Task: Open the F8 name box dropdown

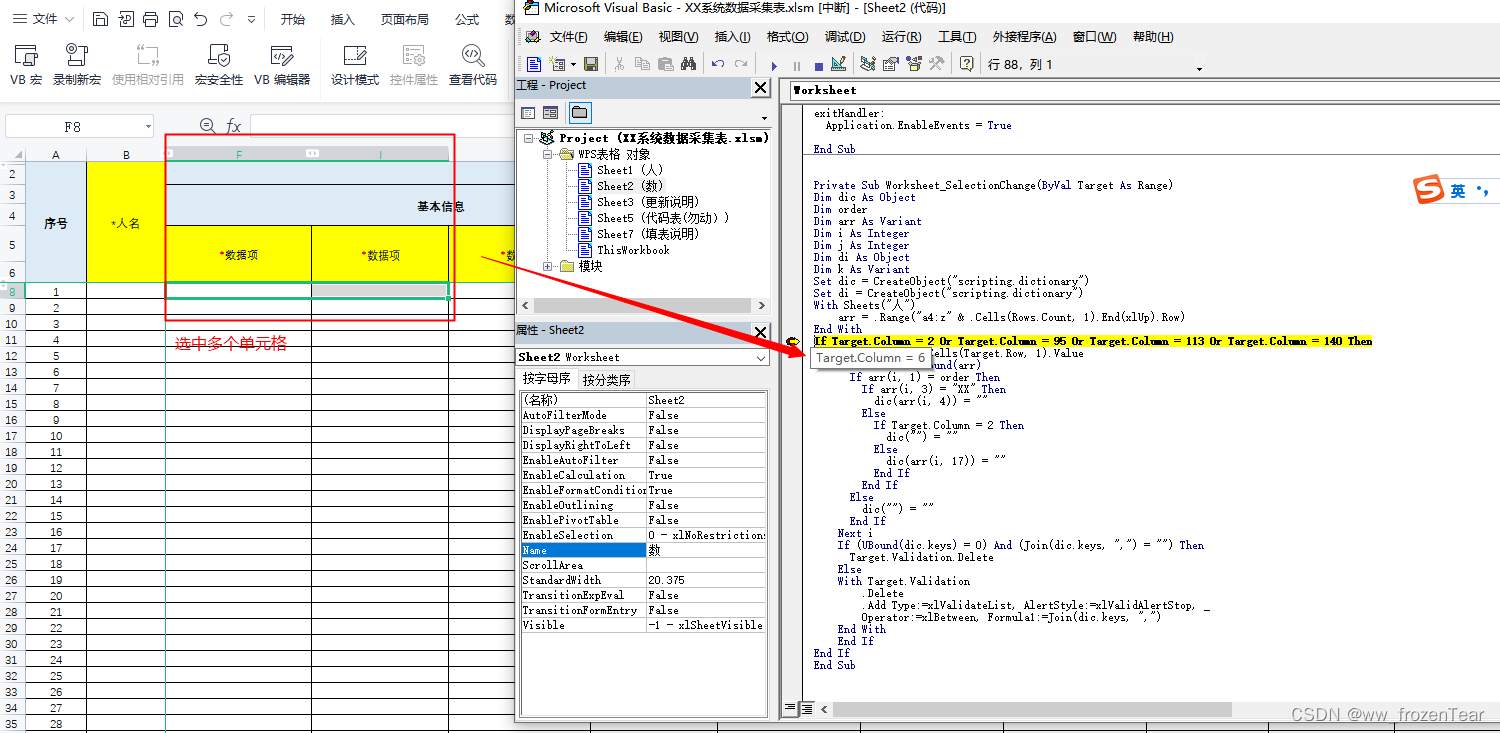Action: 148,127
